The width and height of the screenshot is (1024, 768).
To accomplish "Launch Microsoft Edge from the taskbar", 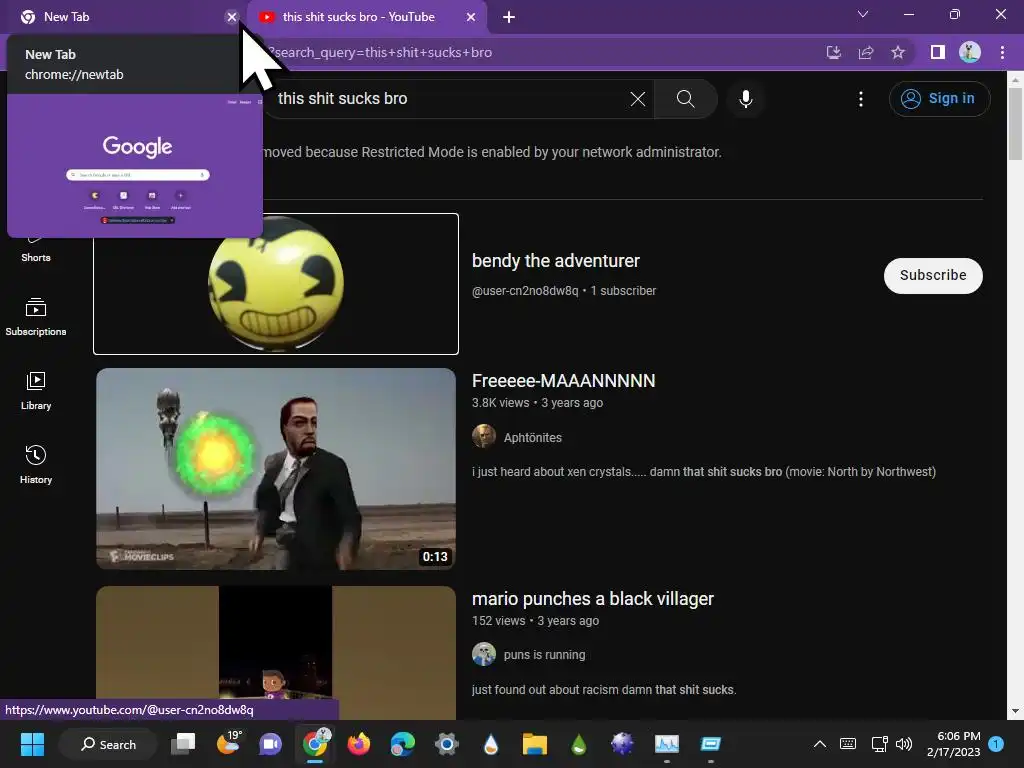I will 403,744.
